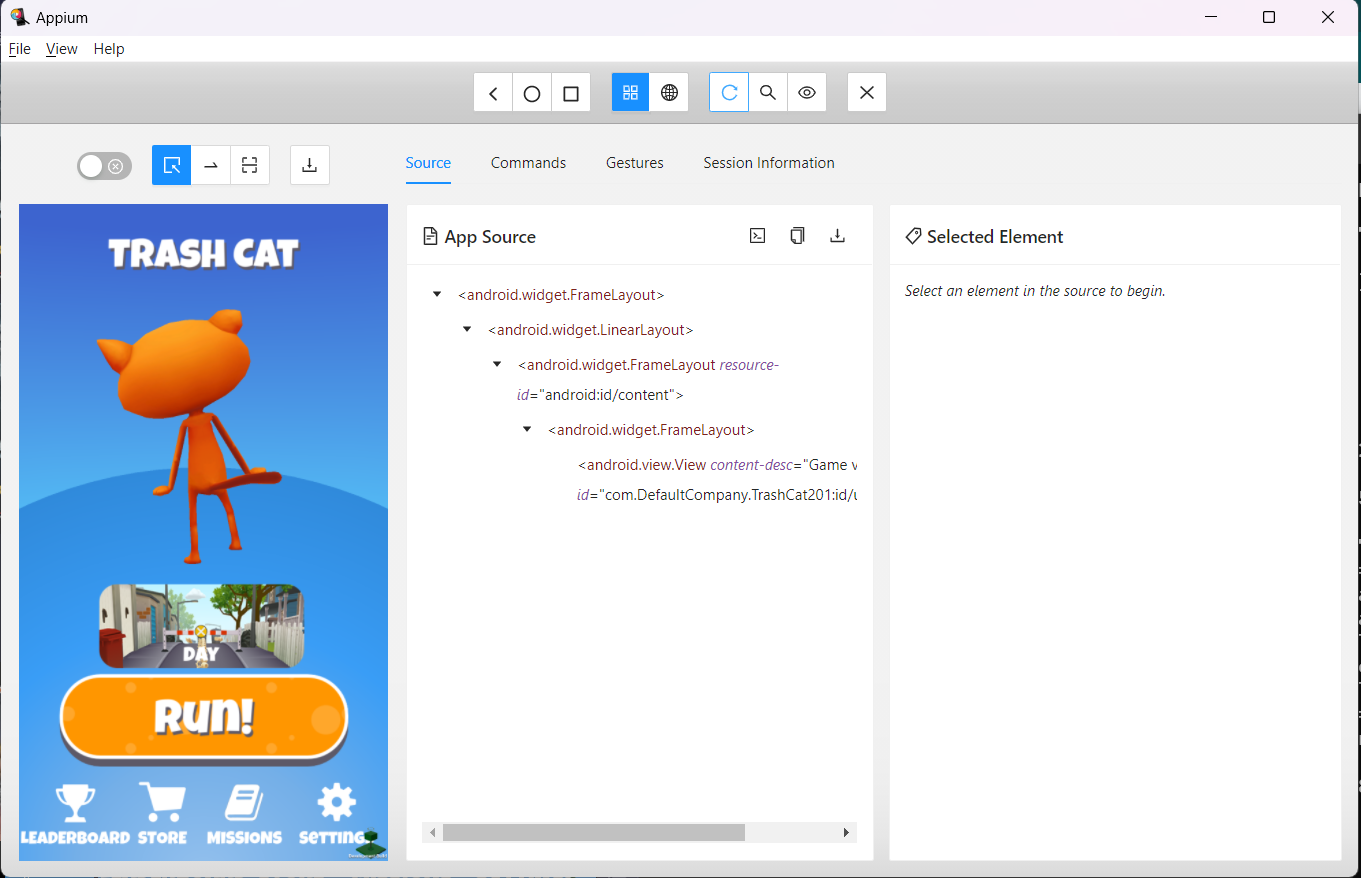Toggle the screenshot eye visibility icon
Screen dimensions: 1361x878
807,91
